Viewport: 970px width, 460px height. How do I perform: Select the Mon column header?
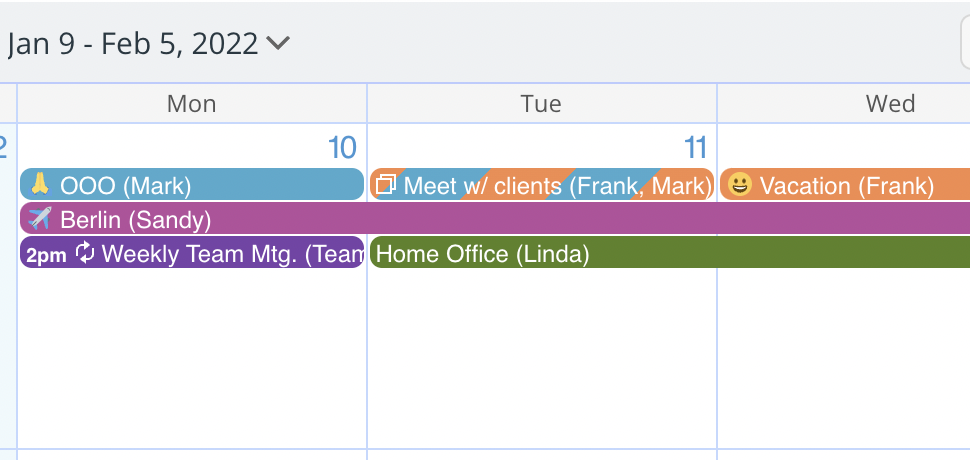(192, 103)
